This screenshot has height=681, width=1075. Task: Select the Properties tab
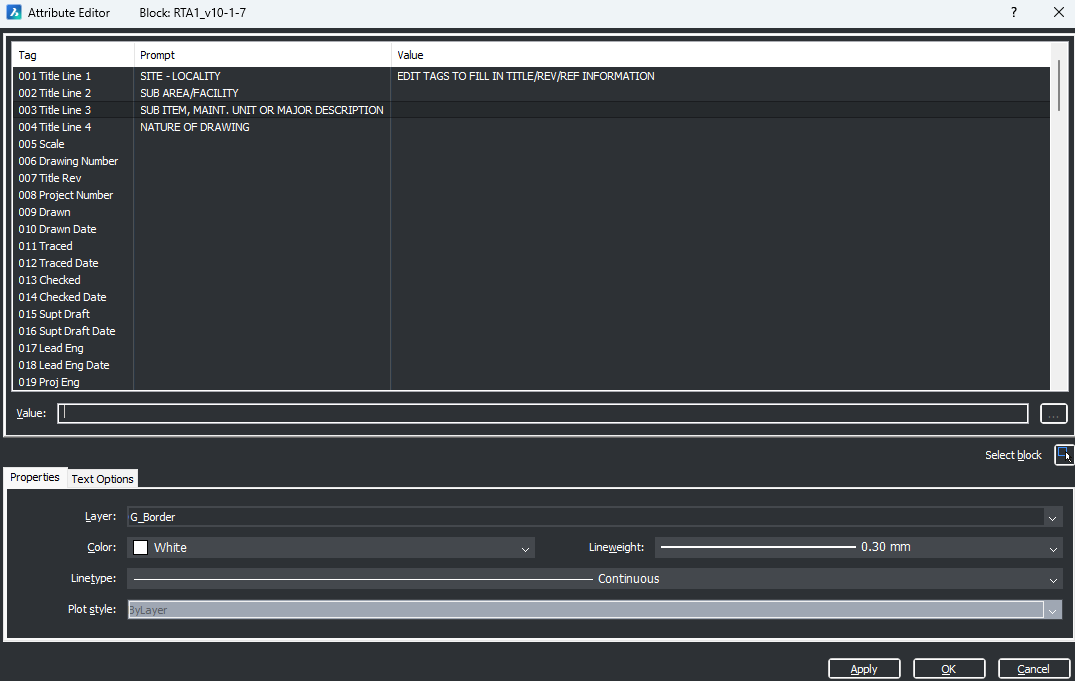(35, 478)
